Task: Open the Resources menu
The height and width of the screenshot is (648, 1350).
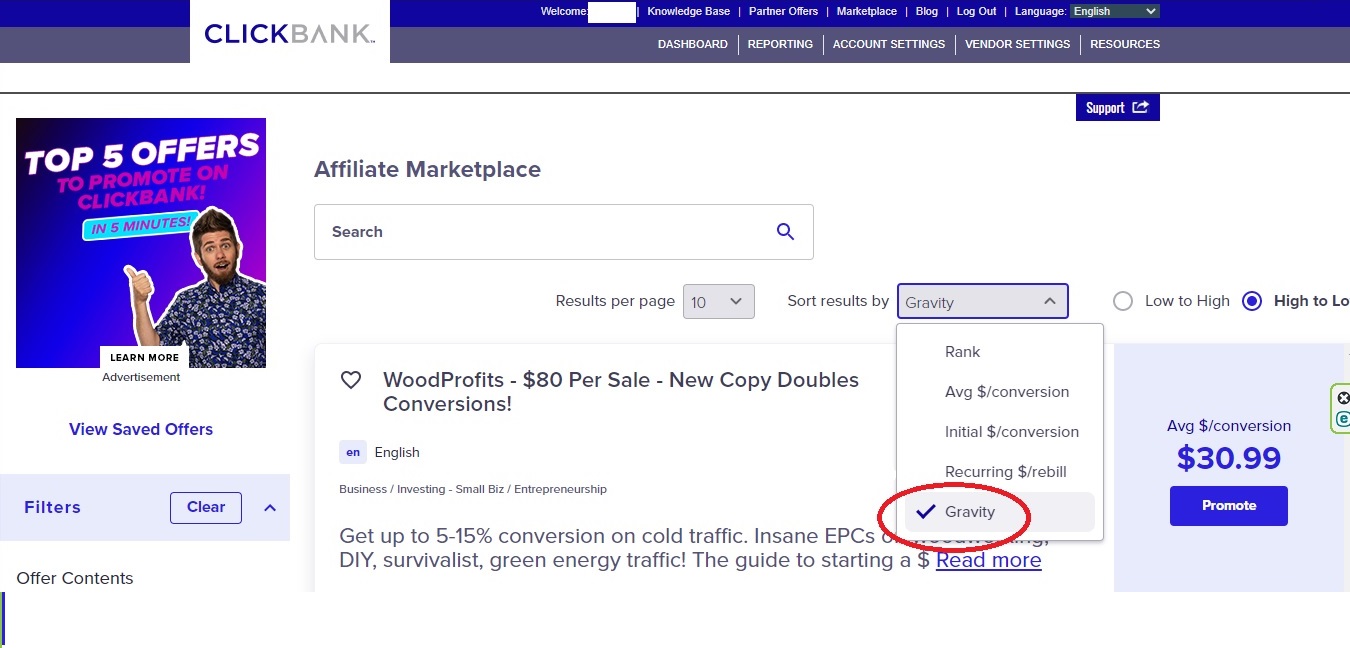Action: click(x=1125, y=44)
